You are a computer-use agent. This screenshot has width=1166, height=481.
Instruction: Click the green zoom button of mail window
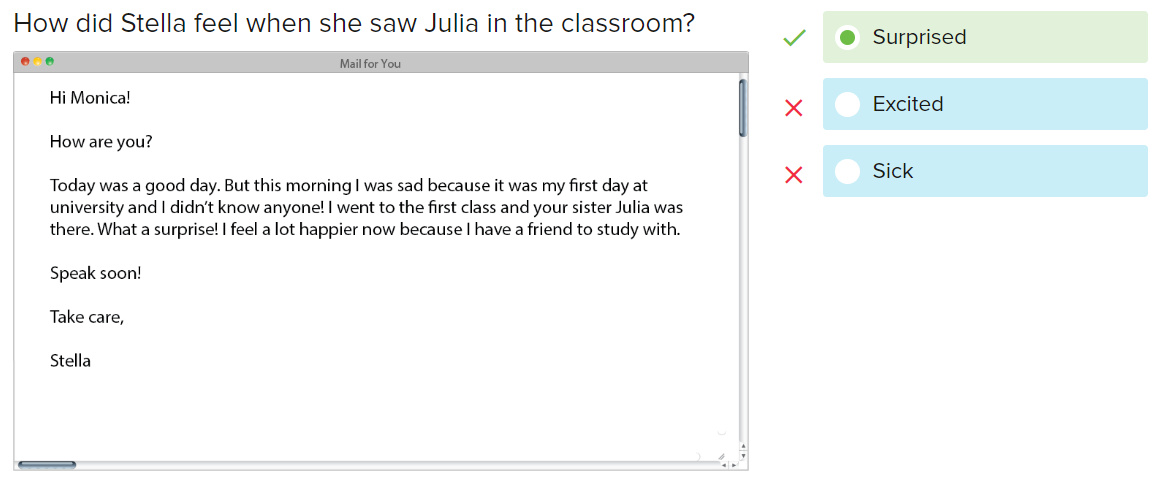coord(50,62)
